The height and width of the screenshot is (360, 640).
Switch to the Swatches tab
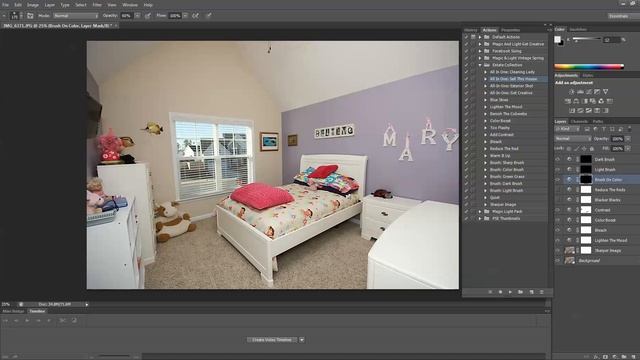pos(578,29)
